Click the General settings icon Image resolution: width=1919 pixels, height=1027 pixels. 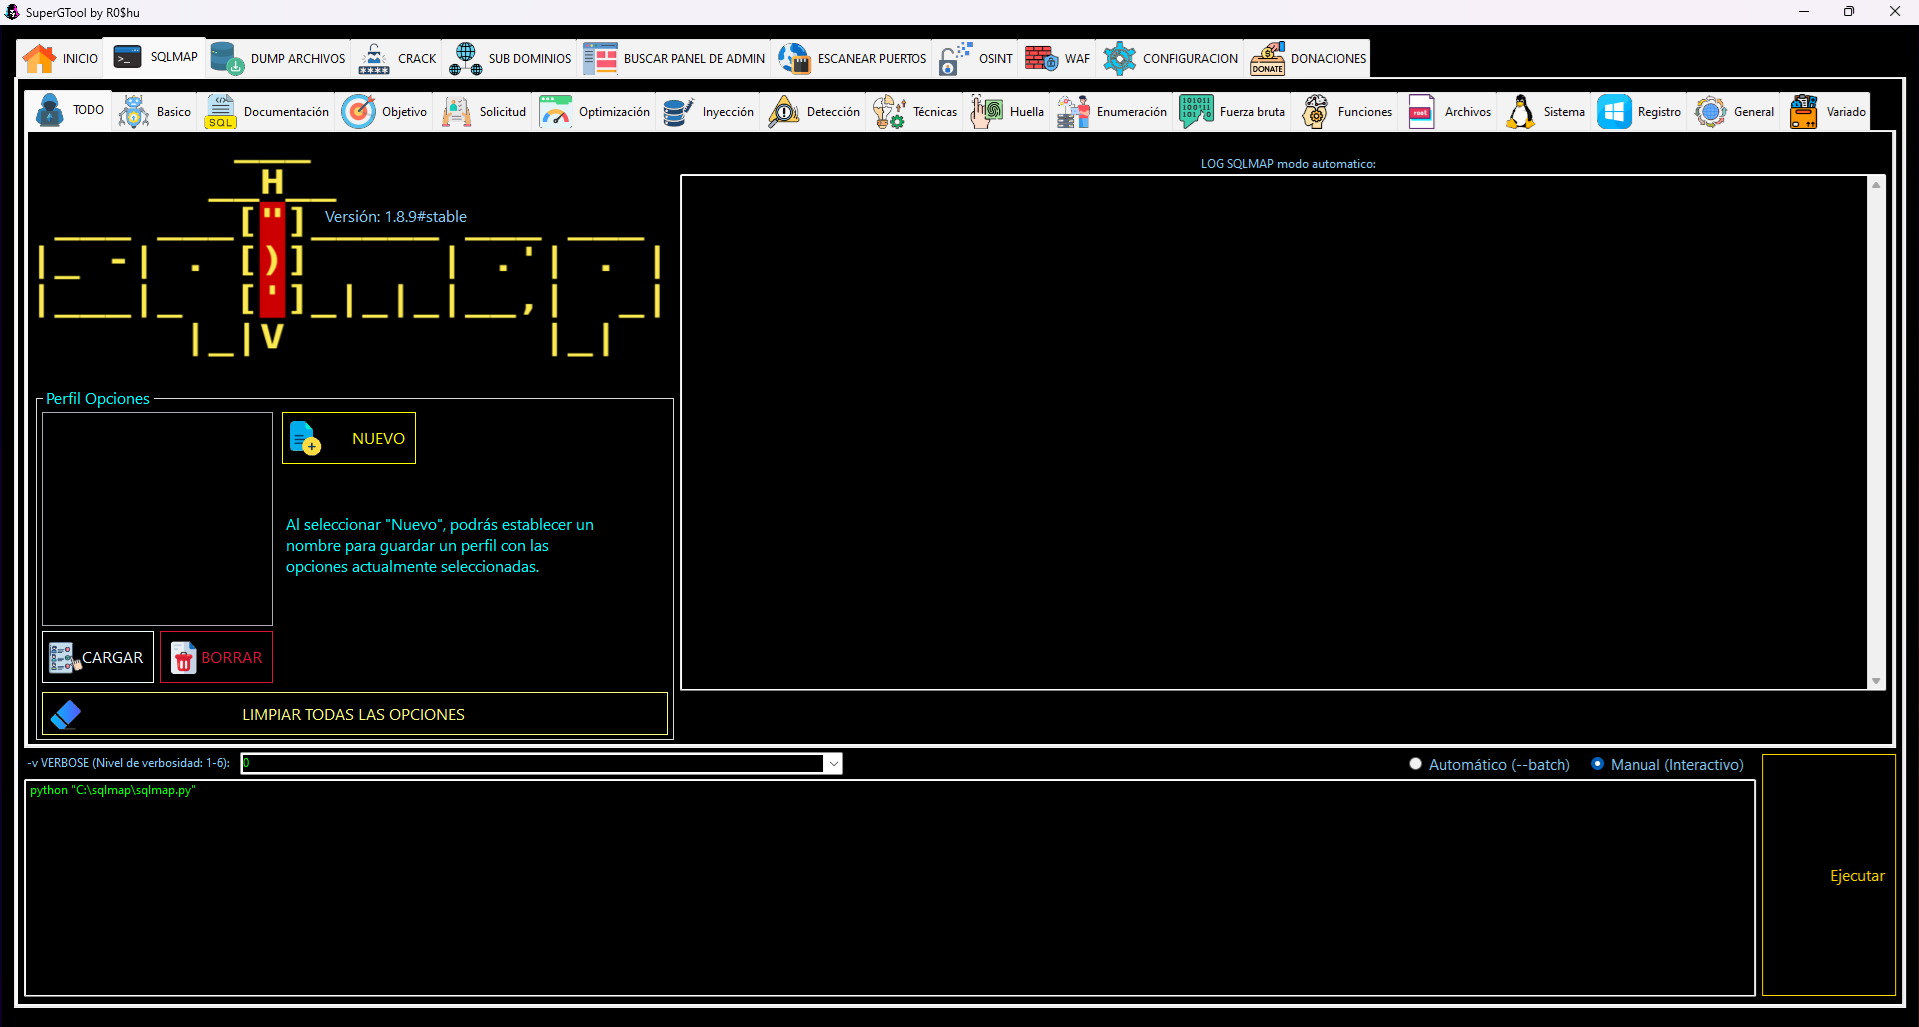click(1711, 112)
